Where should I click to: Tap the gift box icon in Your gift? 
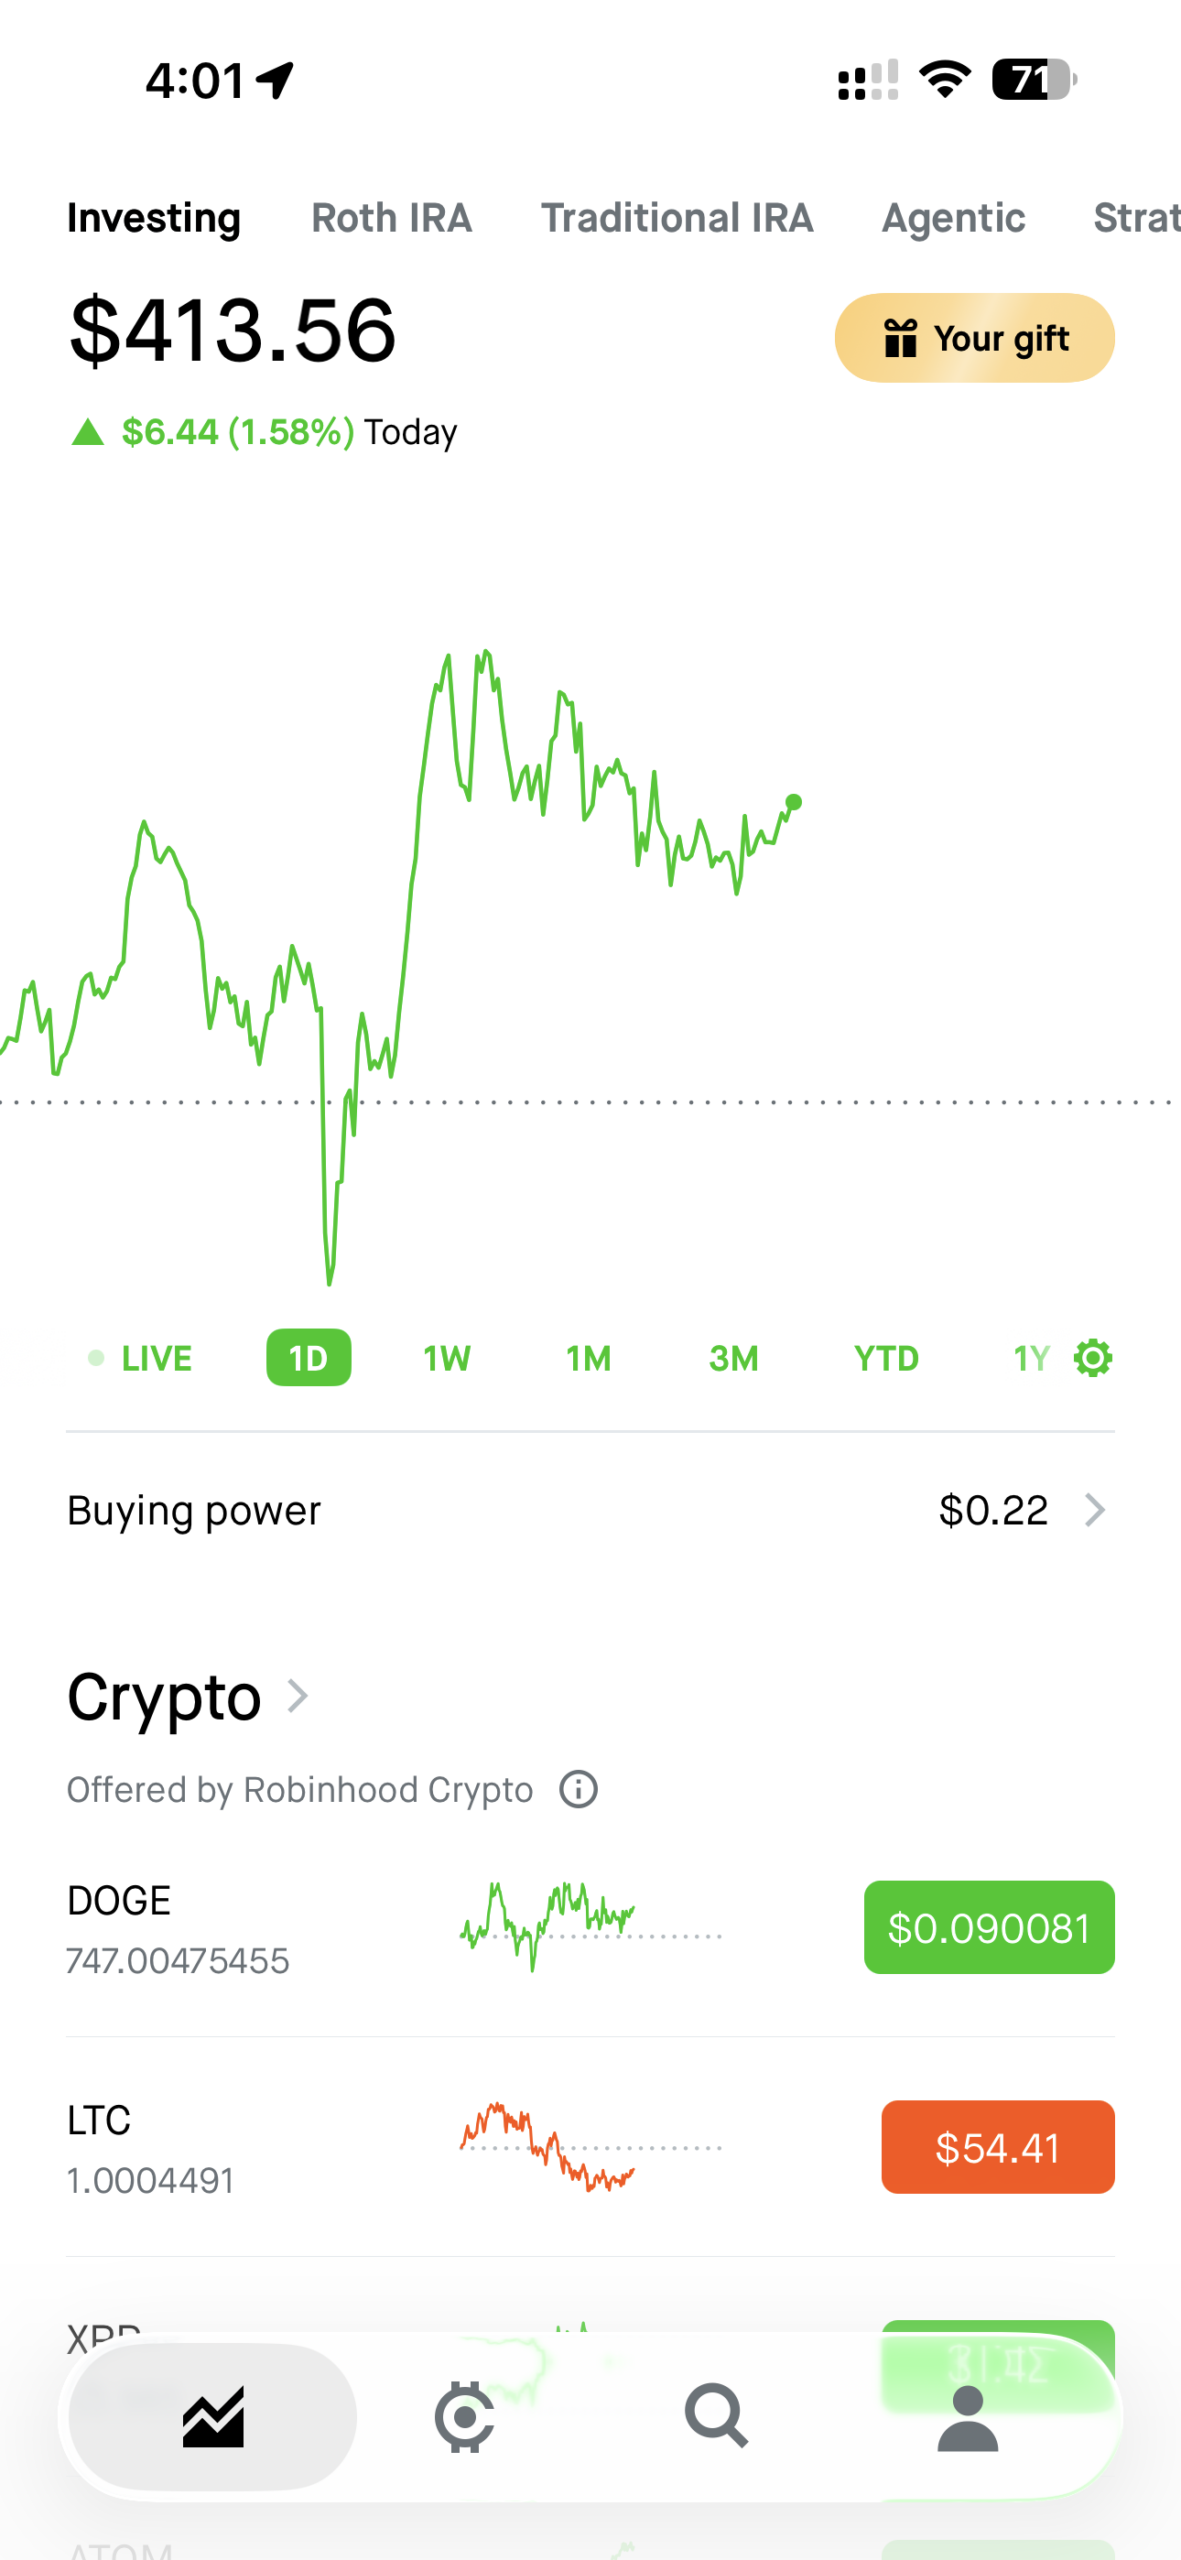[900, 338]
